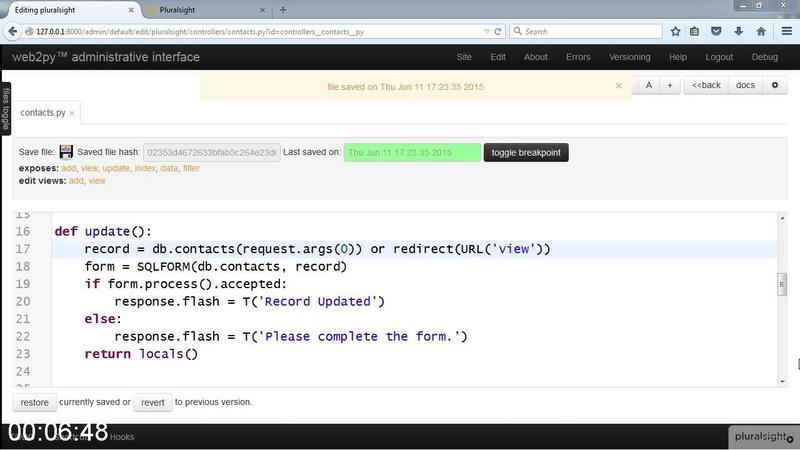
Task: Click the <<back button
Action: tap(706, 85)
